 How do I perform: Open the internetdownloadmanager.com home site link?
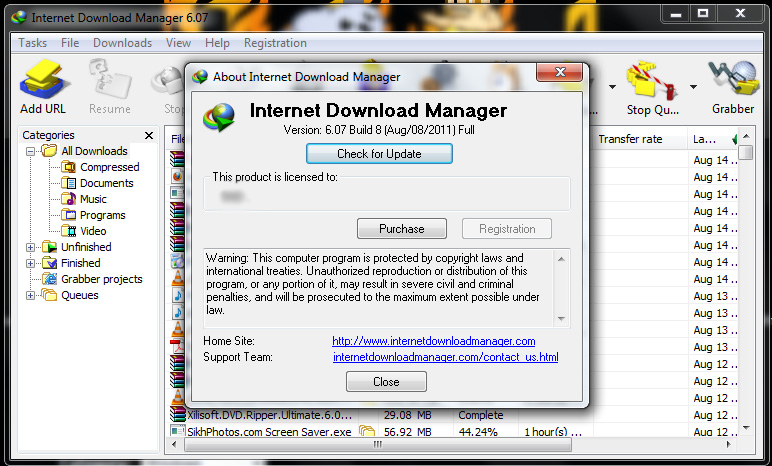[433, 341]
